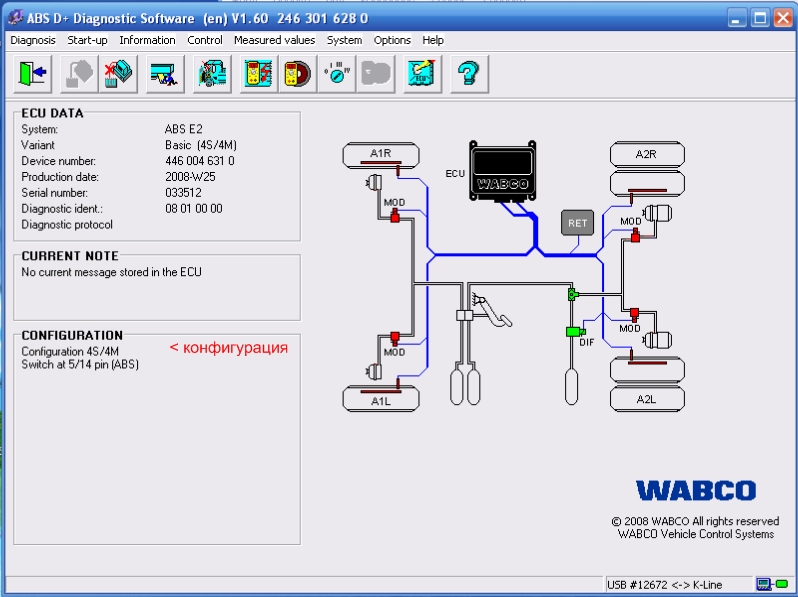Click the '© 2008 WABCO All rights reserved' text
798x597 pixels.
pos(695,521)
